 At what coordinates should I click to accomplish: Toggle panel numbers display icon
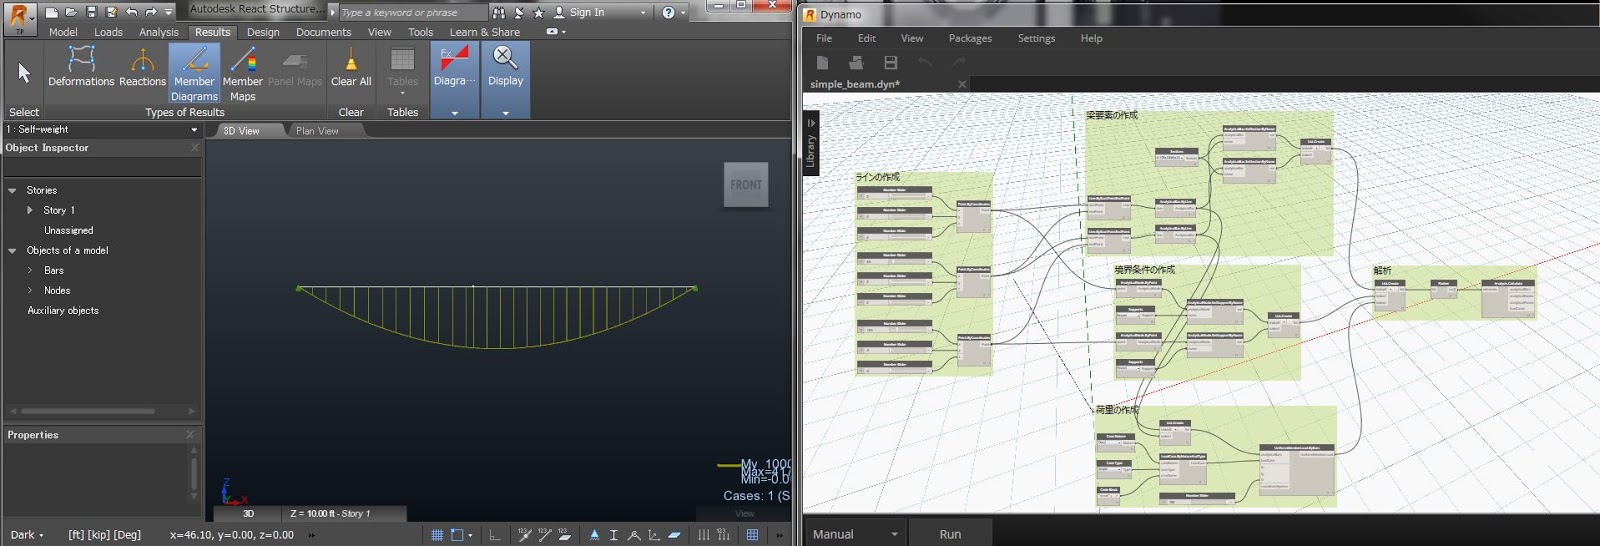[x=565, y=535]
